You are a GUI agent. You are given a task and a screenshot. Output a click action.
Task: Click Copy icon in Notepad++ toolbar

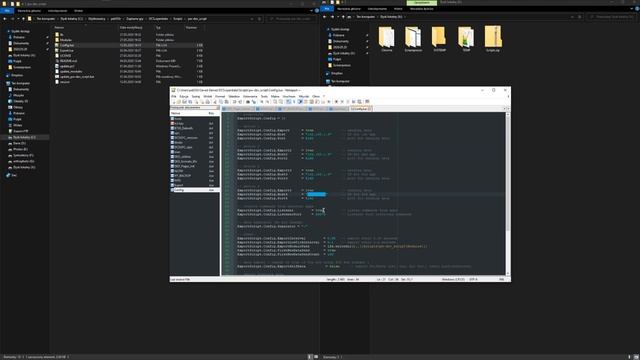(x=221, y=102)
